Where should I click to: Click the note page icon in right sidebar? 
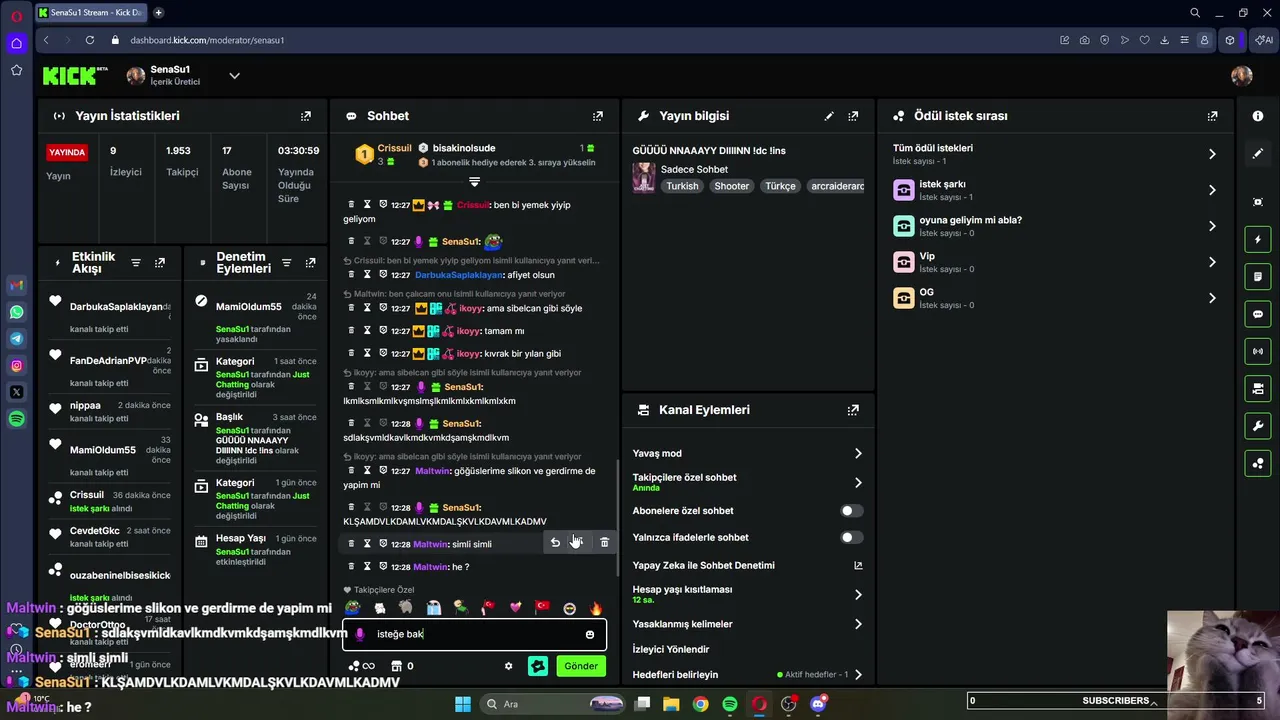click(1258, 277)
